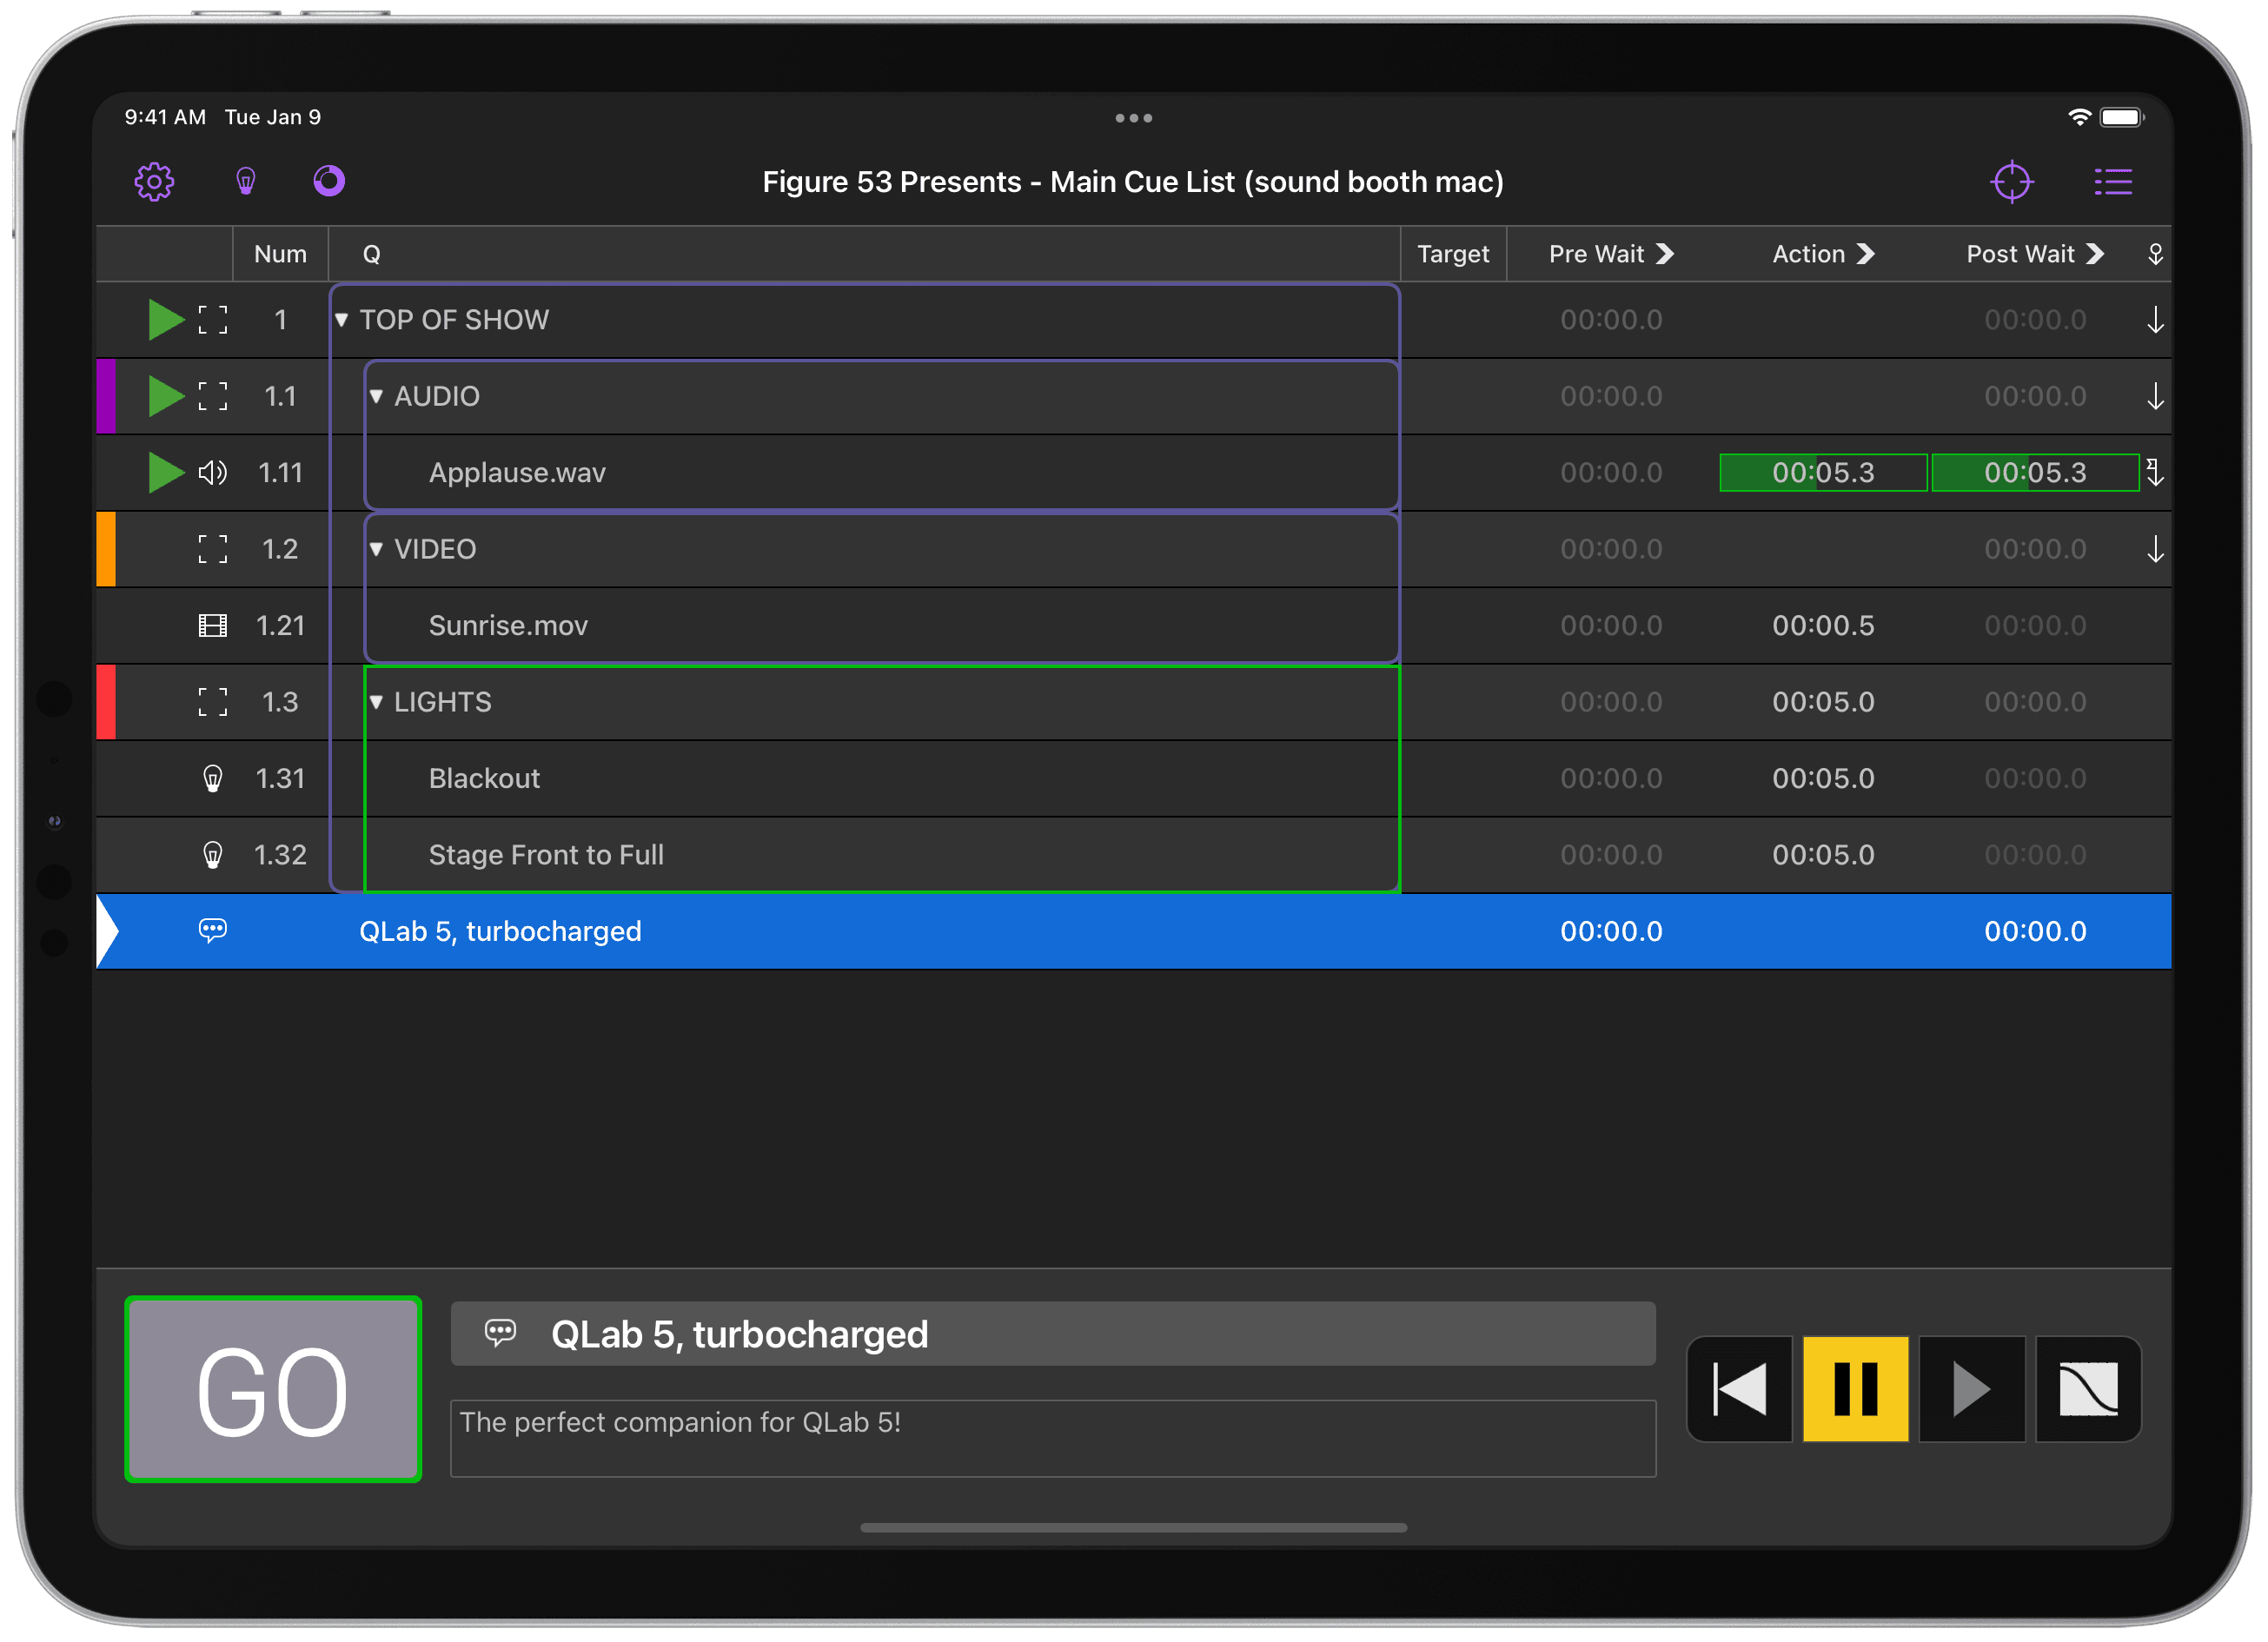
Task: Tap green play icon on Applause.wav row
Action: [x=166, y=473]
